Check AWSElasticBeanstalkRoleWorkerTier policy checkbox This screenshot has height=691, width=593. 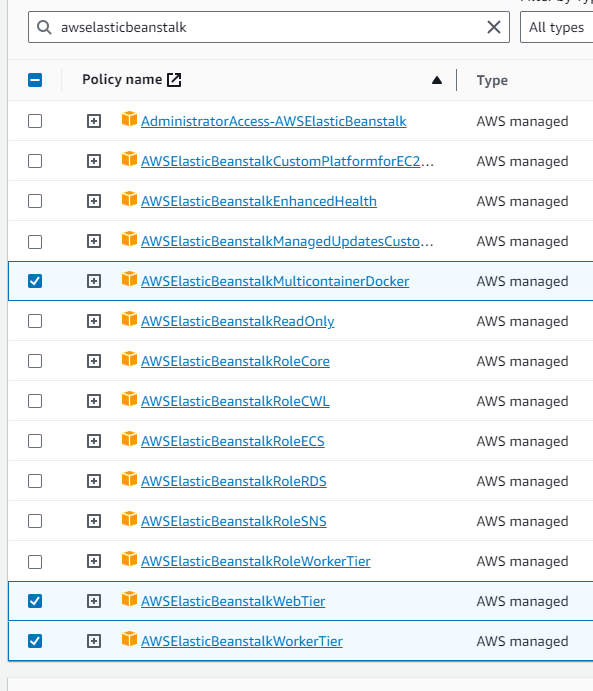coord(35,561)
